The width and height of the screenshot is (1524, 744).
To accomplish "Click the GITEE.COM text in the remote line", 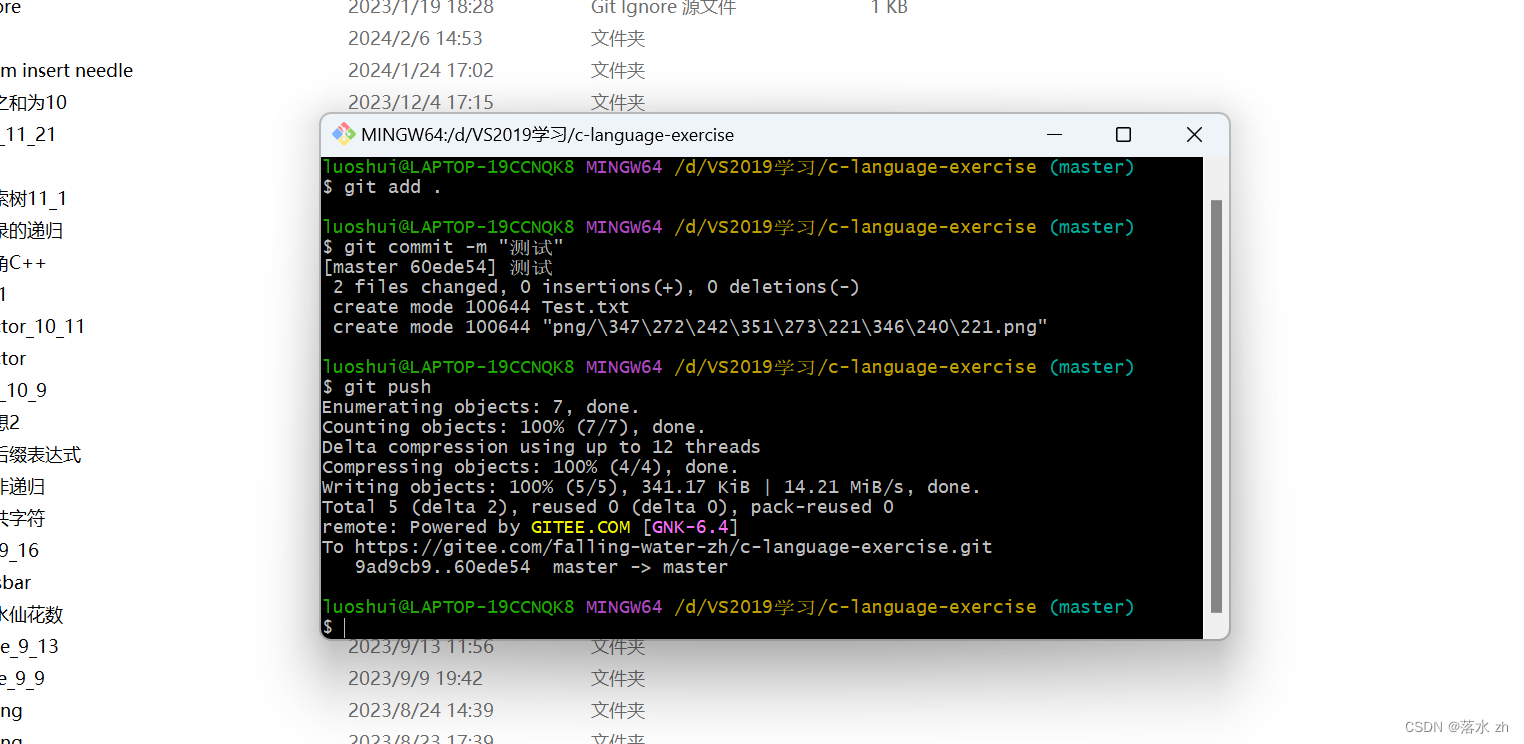I will 580,527.
